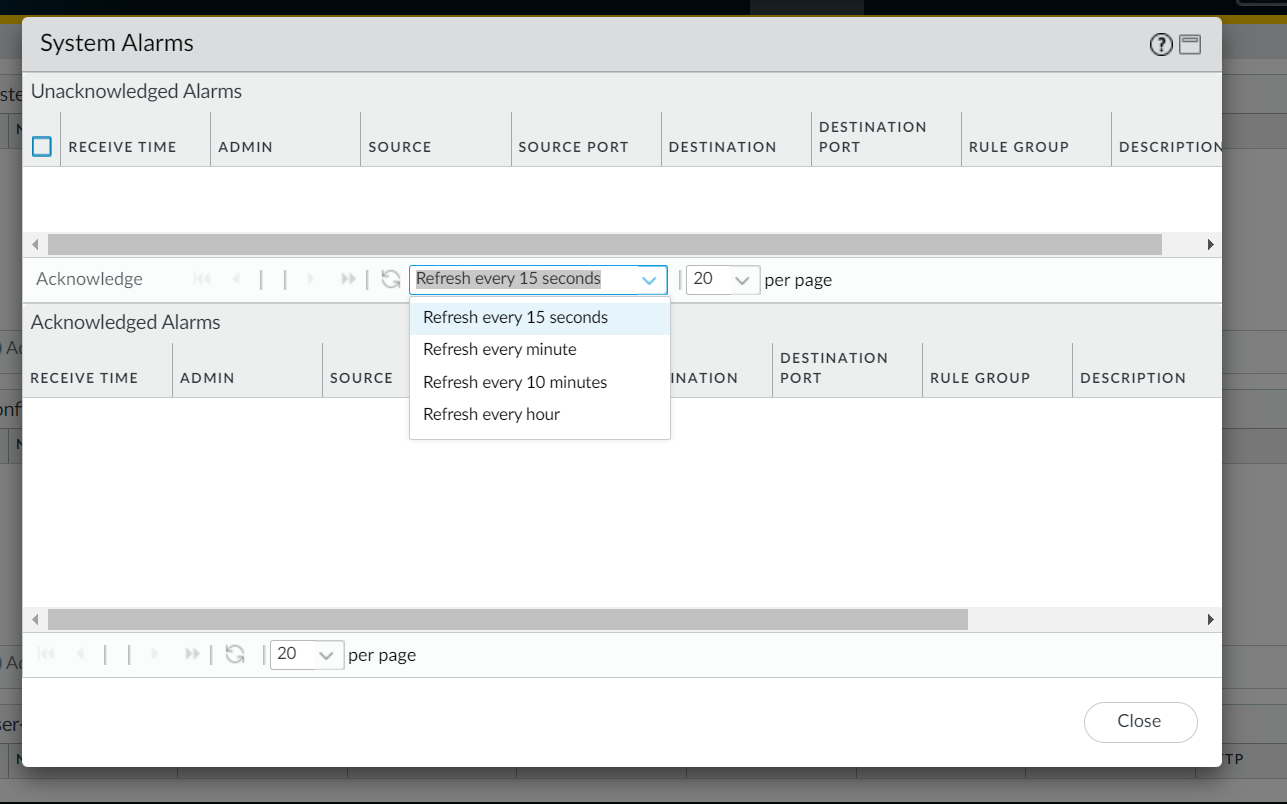Screen dimensions: 1287x804
Task: Open the help icon in System Alarms header
Action: pos(1160,44)
